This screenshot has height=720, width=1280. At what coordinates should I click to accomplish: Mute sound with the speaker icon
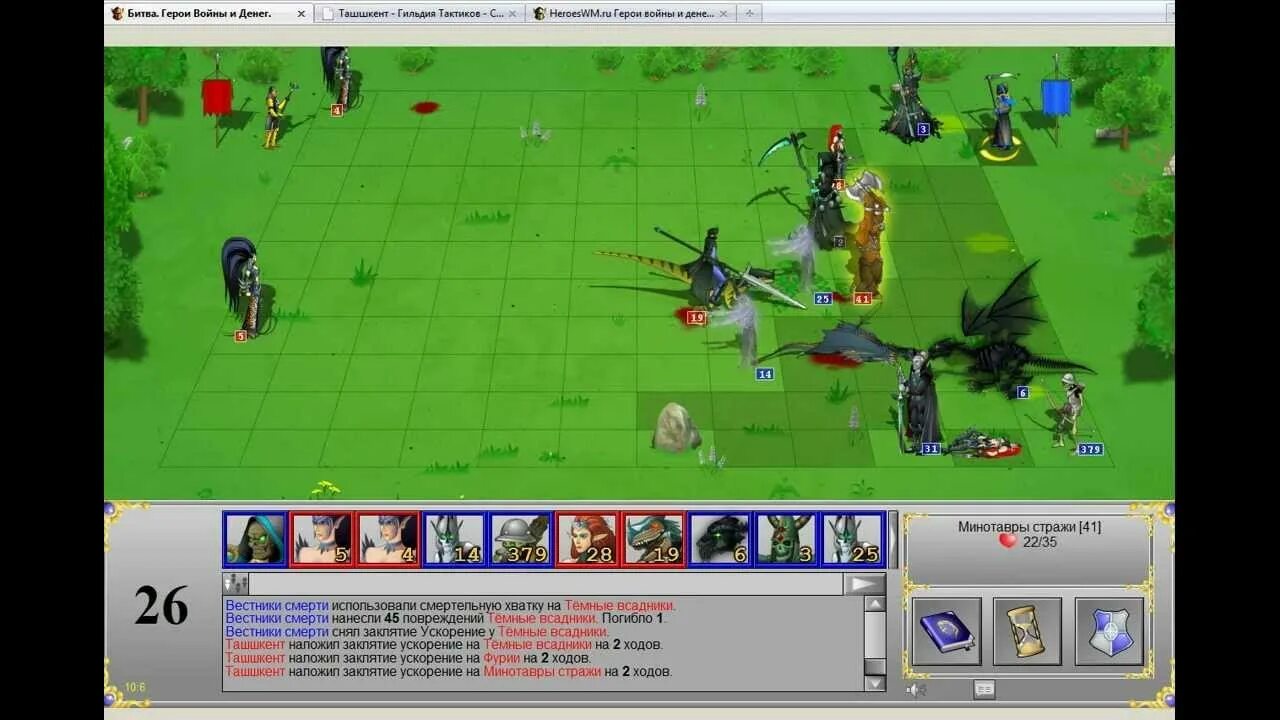pyautogui.click(x=915, y=689)
